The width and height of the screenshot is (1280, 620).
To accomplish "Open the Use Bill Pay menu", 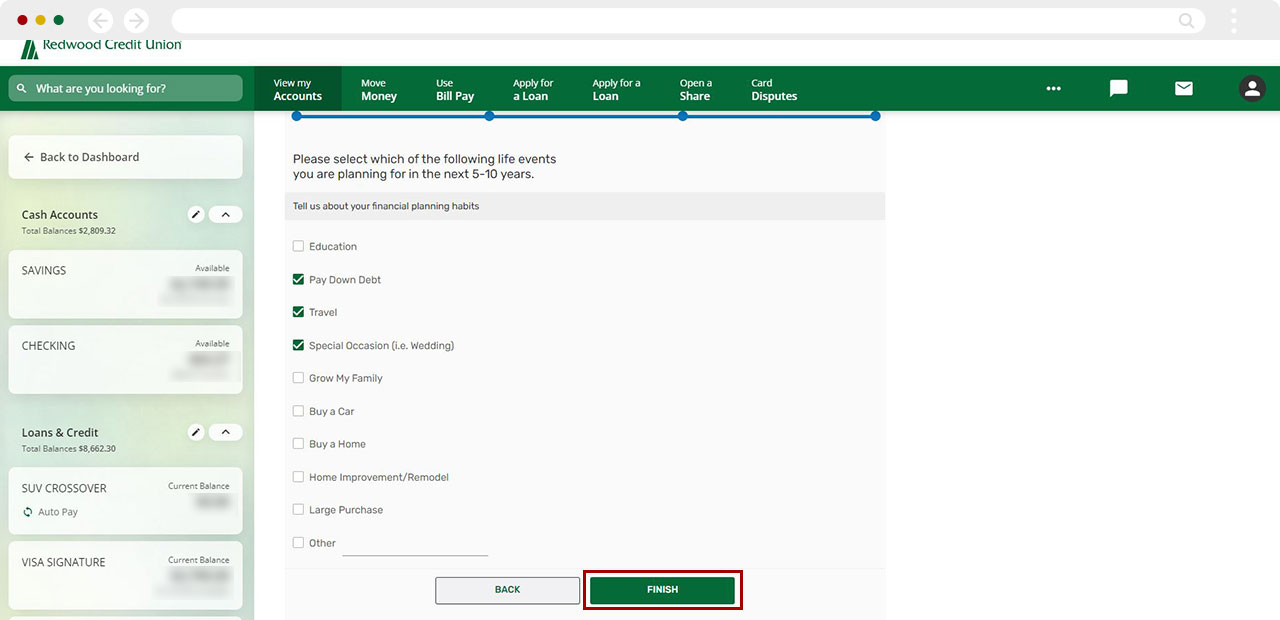I will coord(455,89).
